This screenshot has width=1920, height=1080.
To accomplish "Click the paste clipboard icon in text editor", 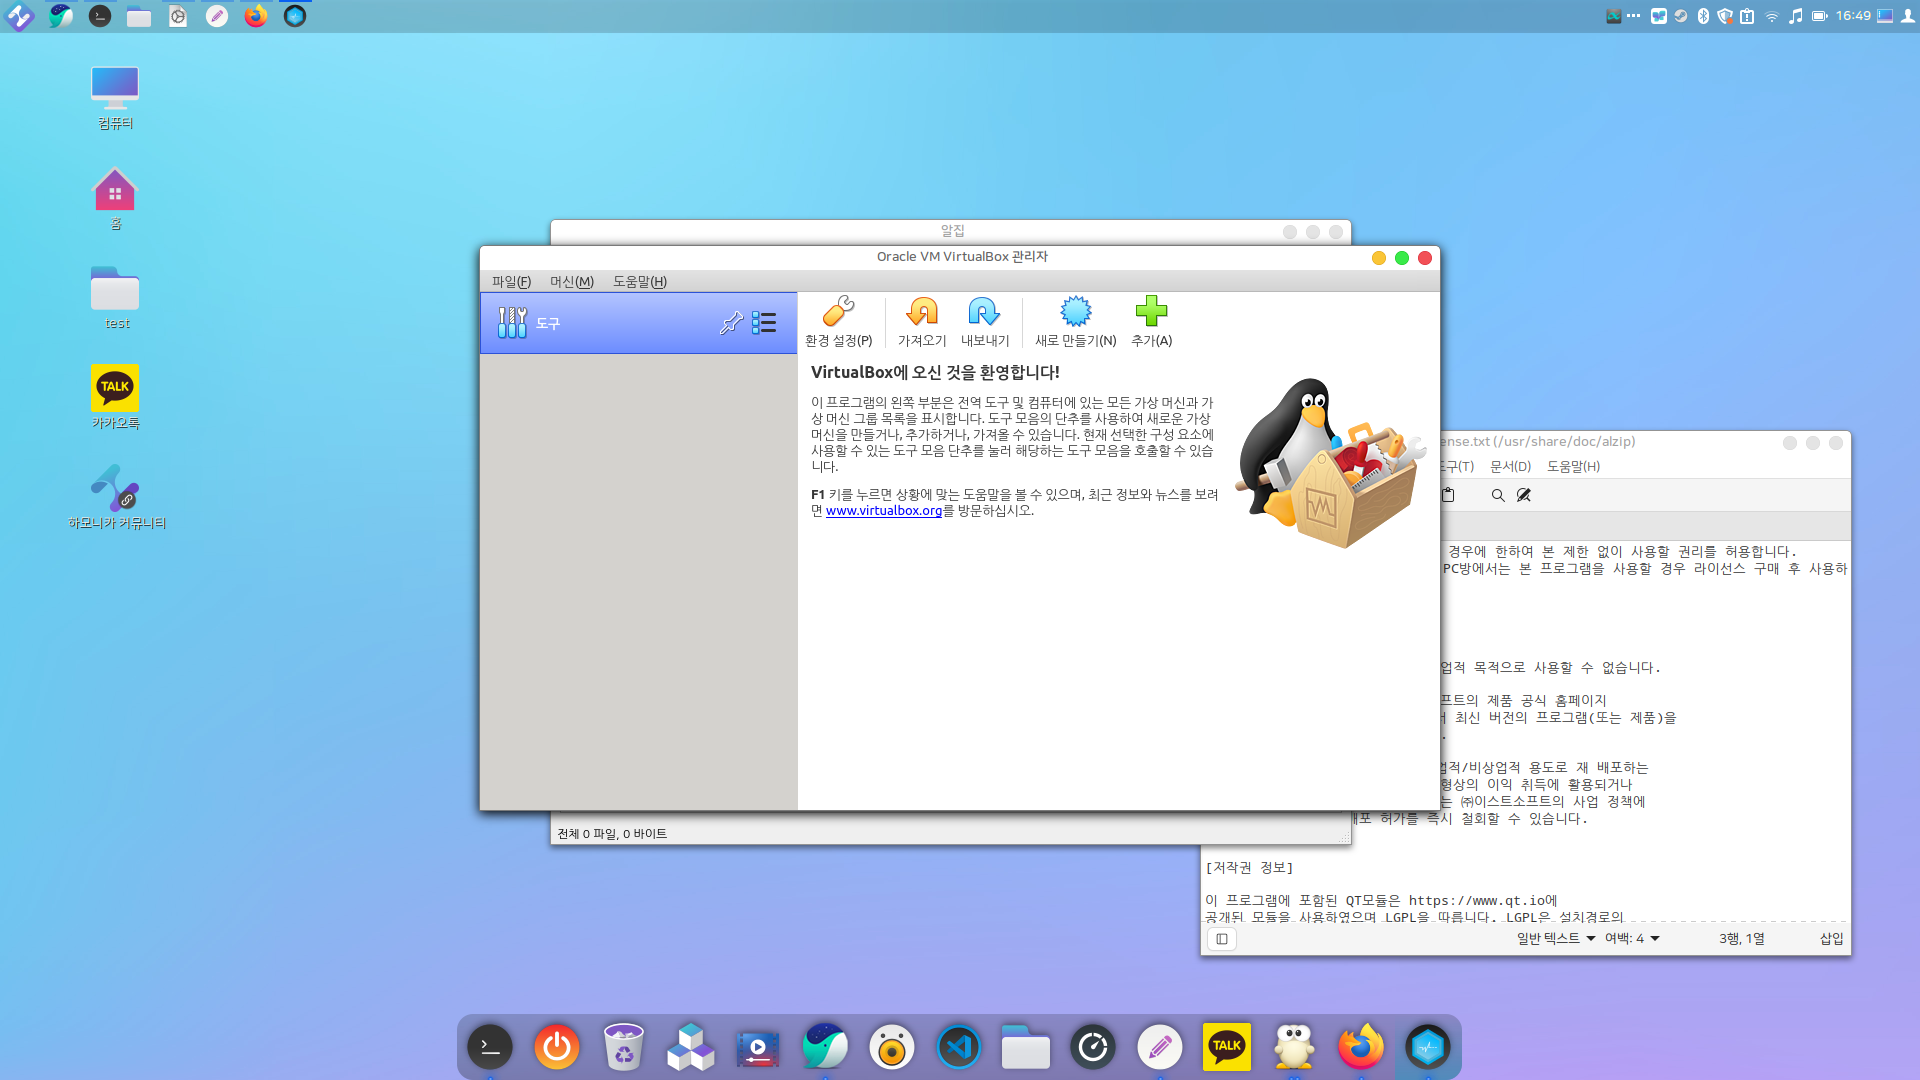I will pos(1448,495).
